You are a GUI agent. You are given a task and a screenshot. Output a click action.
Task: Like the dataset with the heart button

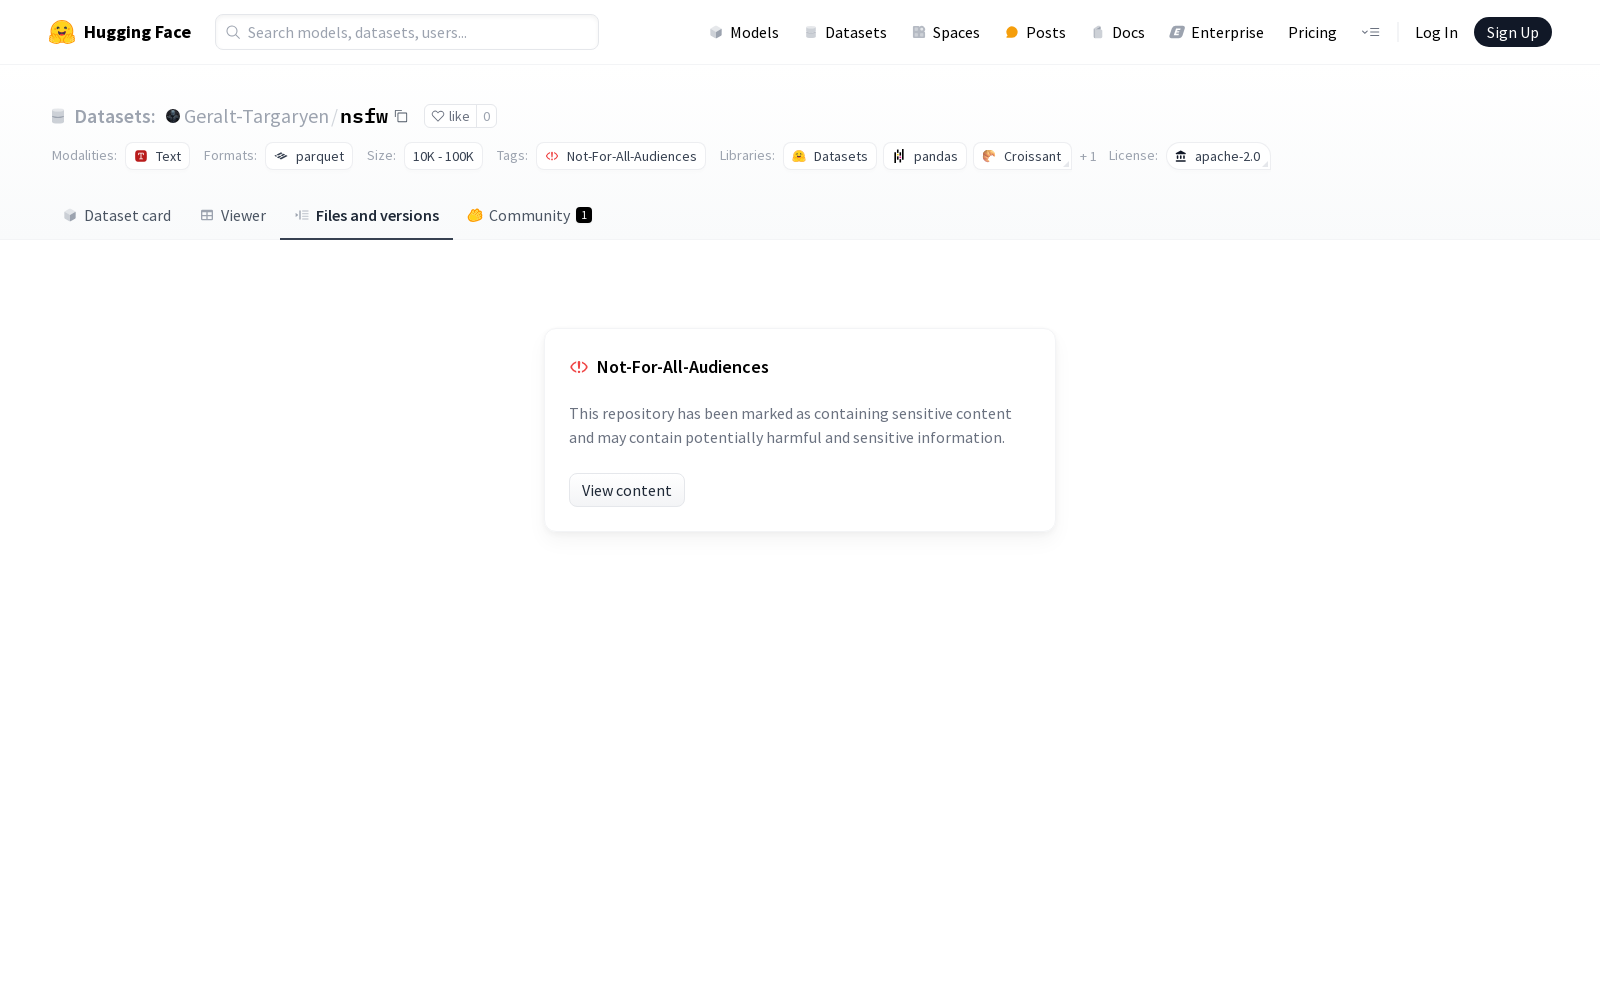tap(450, 116)
